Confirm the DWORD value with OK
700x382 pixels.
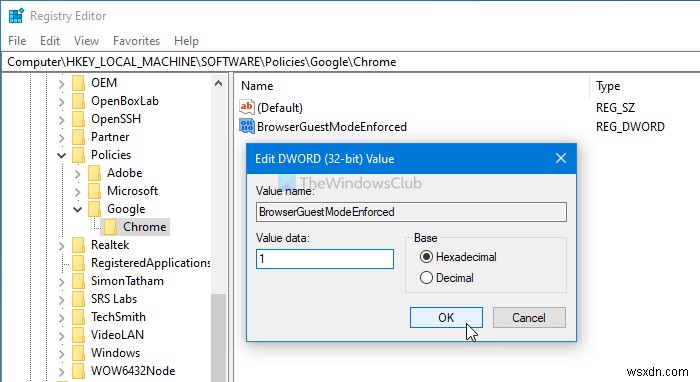(446, 317)
